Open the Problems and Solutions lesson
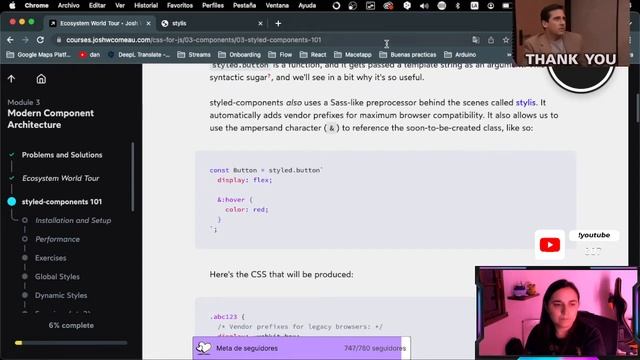Viewport: 640px width, 360px height. point(62,155)
